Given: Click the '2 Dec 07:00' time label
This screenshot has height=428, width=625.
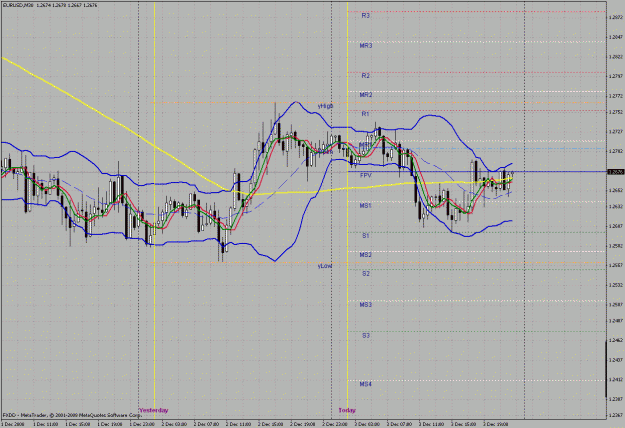Looking at the screenshot, I should (x=206, y=424).
